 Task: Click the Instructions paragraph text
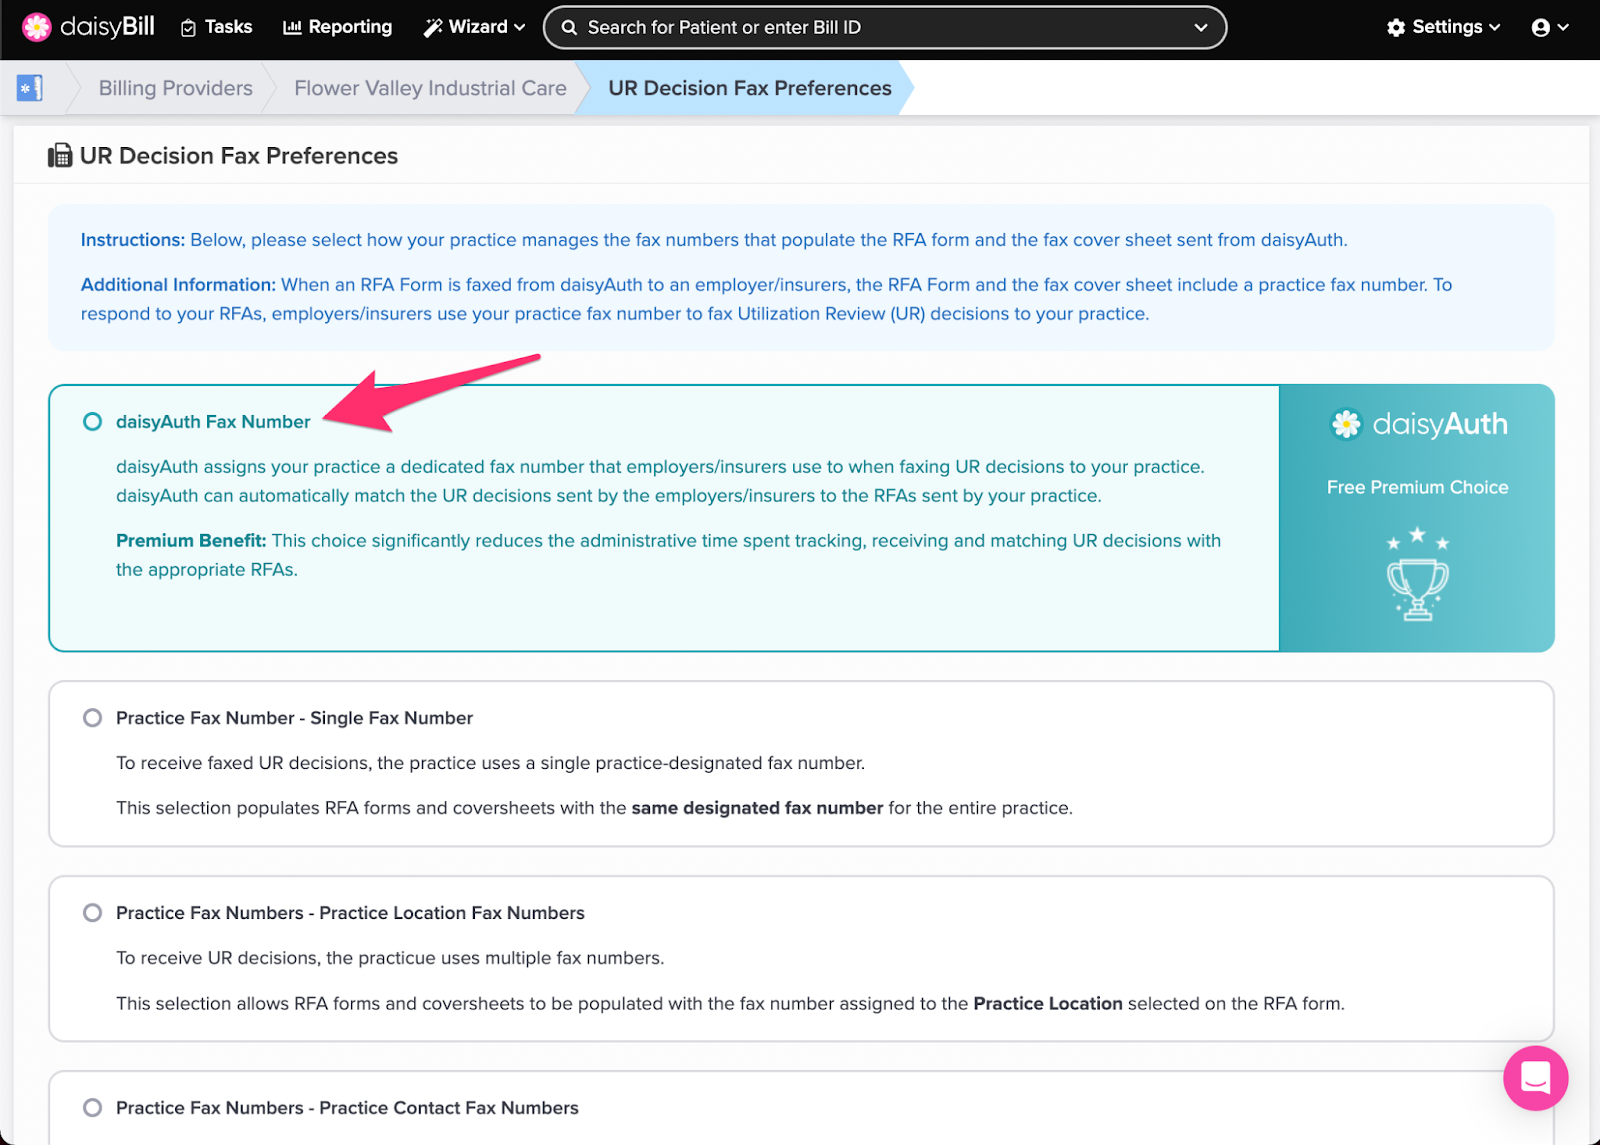tap(714, 240)
